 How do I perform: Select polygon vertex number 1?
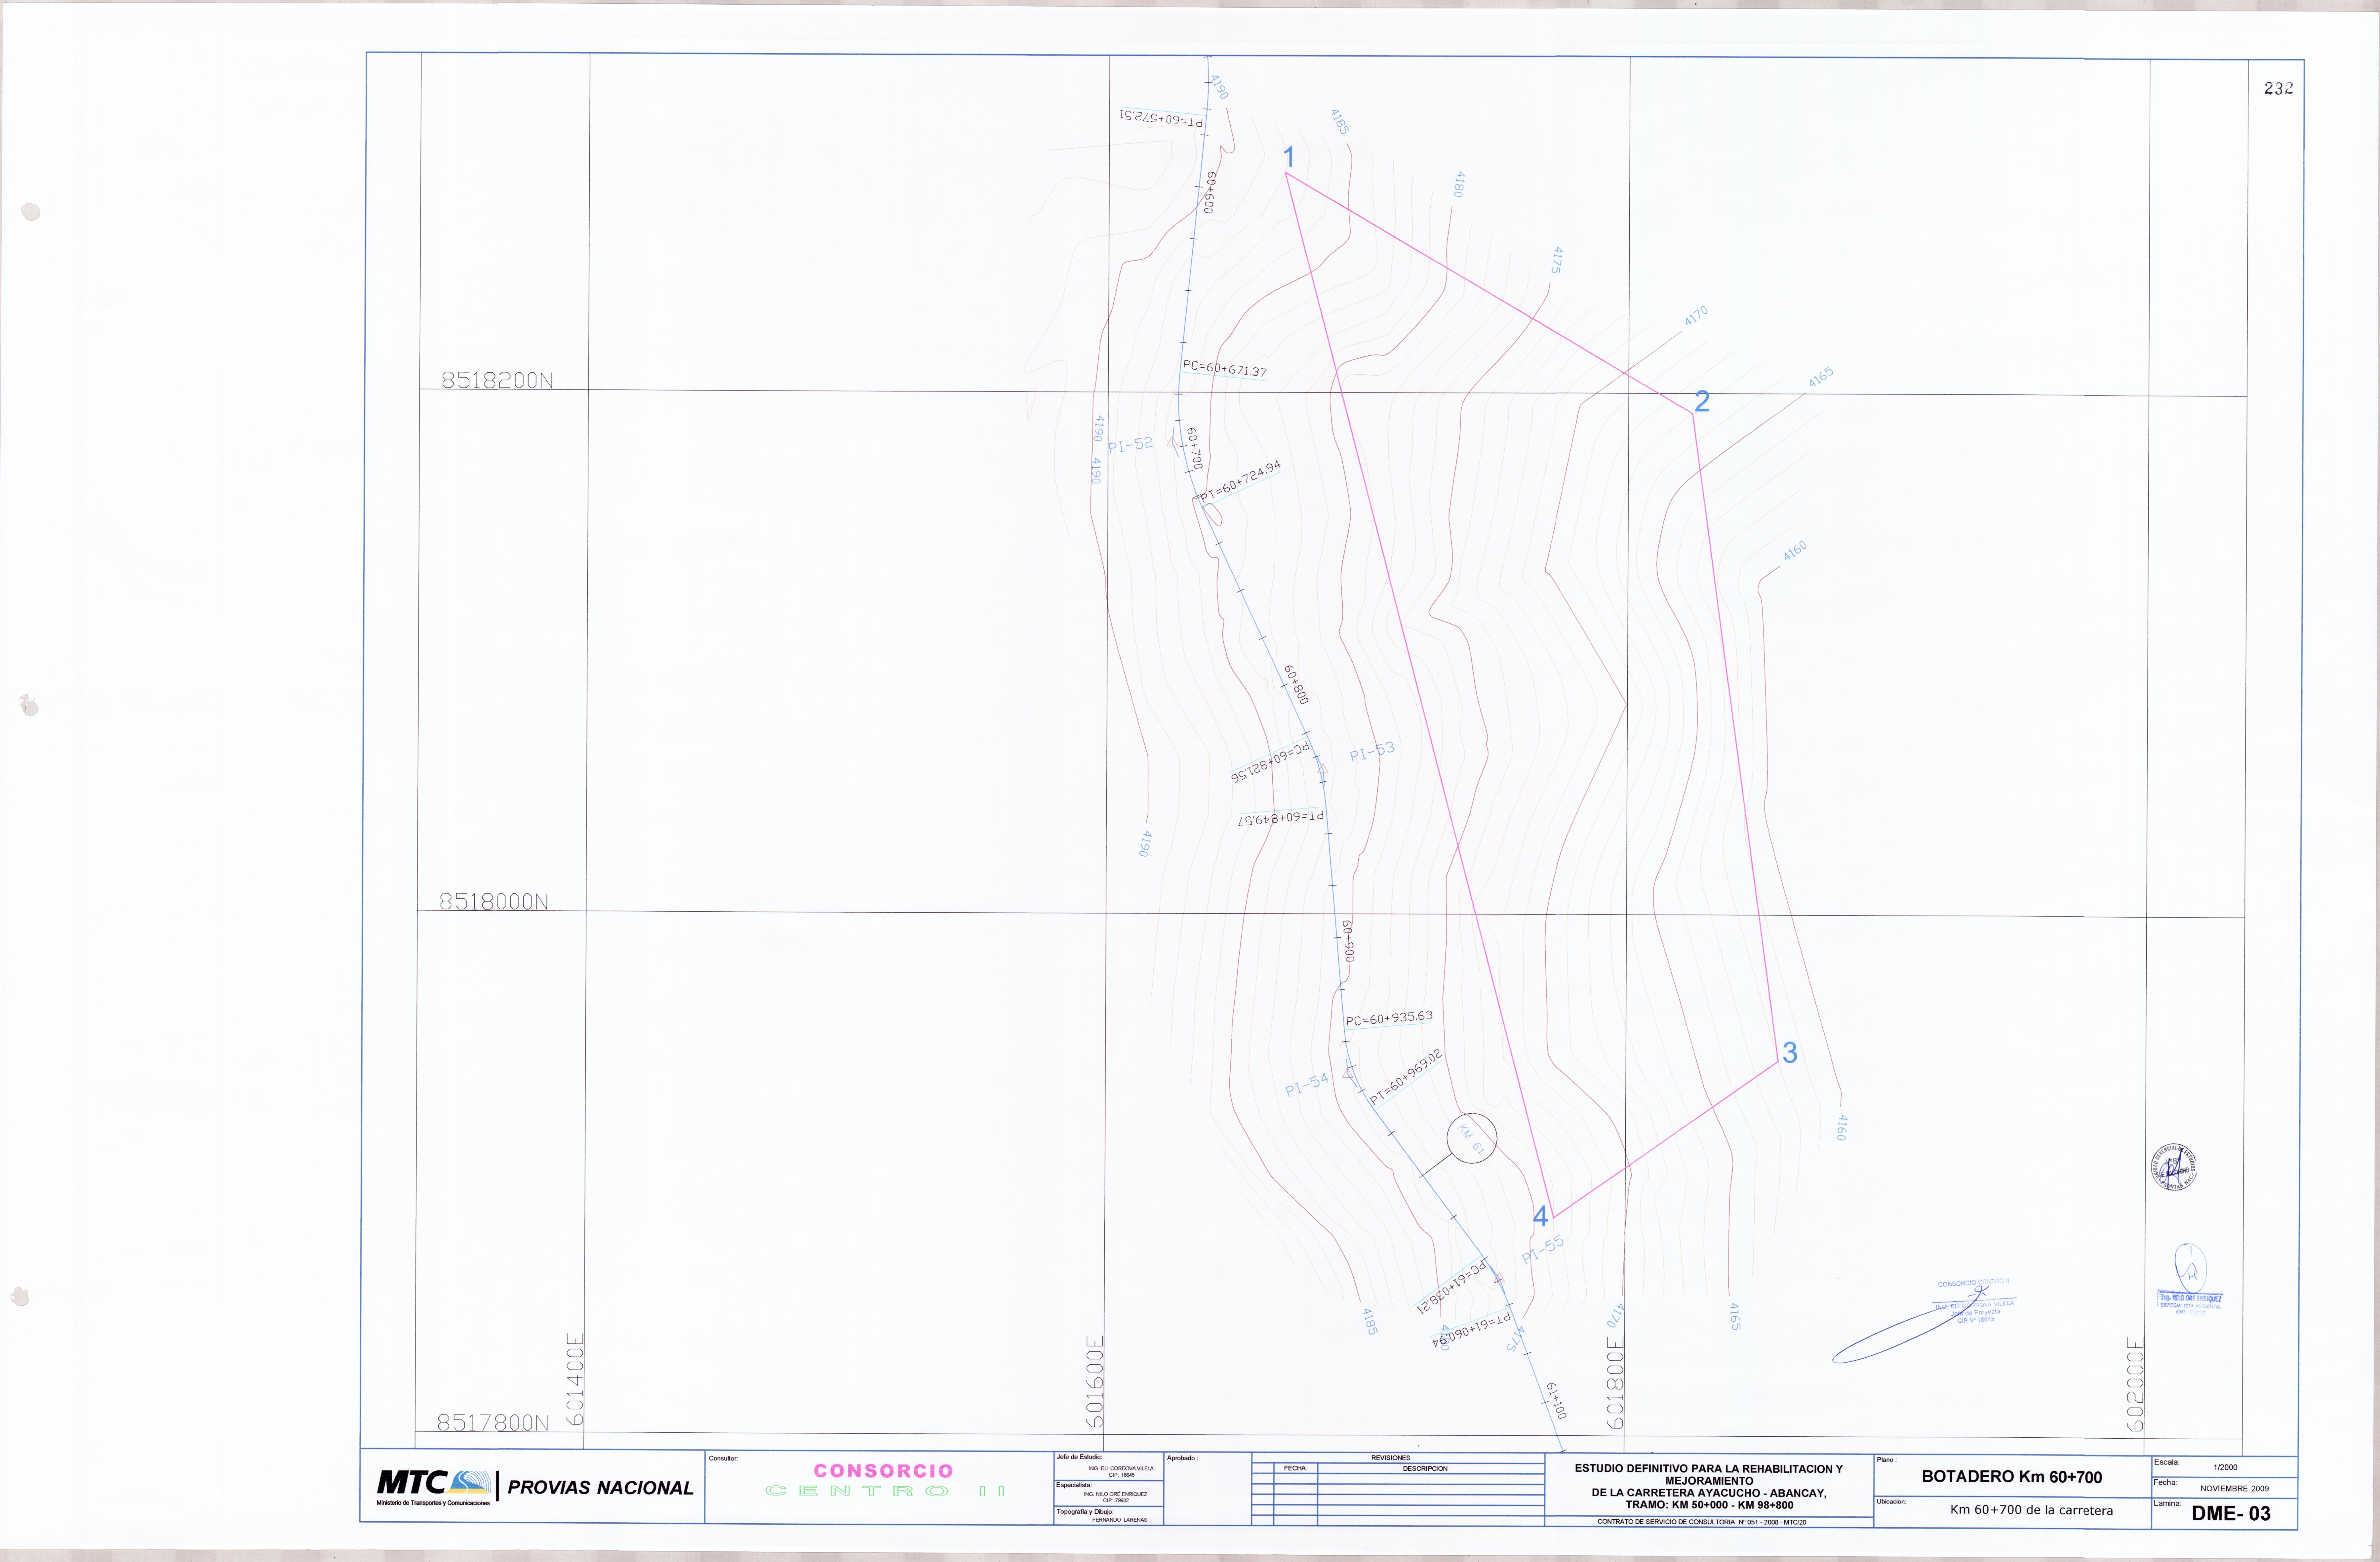click(1289, 157)
